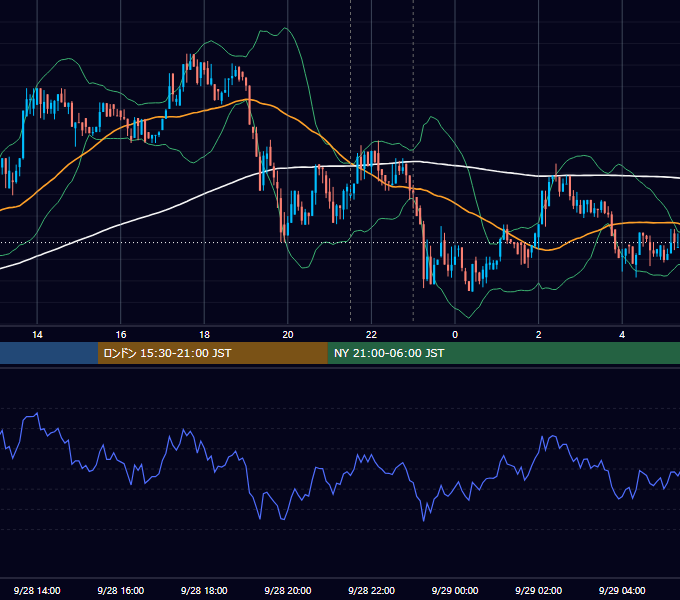680x600 pixels.
Task: Click hour label 2 on price chart axis
Action: (539, 335)
